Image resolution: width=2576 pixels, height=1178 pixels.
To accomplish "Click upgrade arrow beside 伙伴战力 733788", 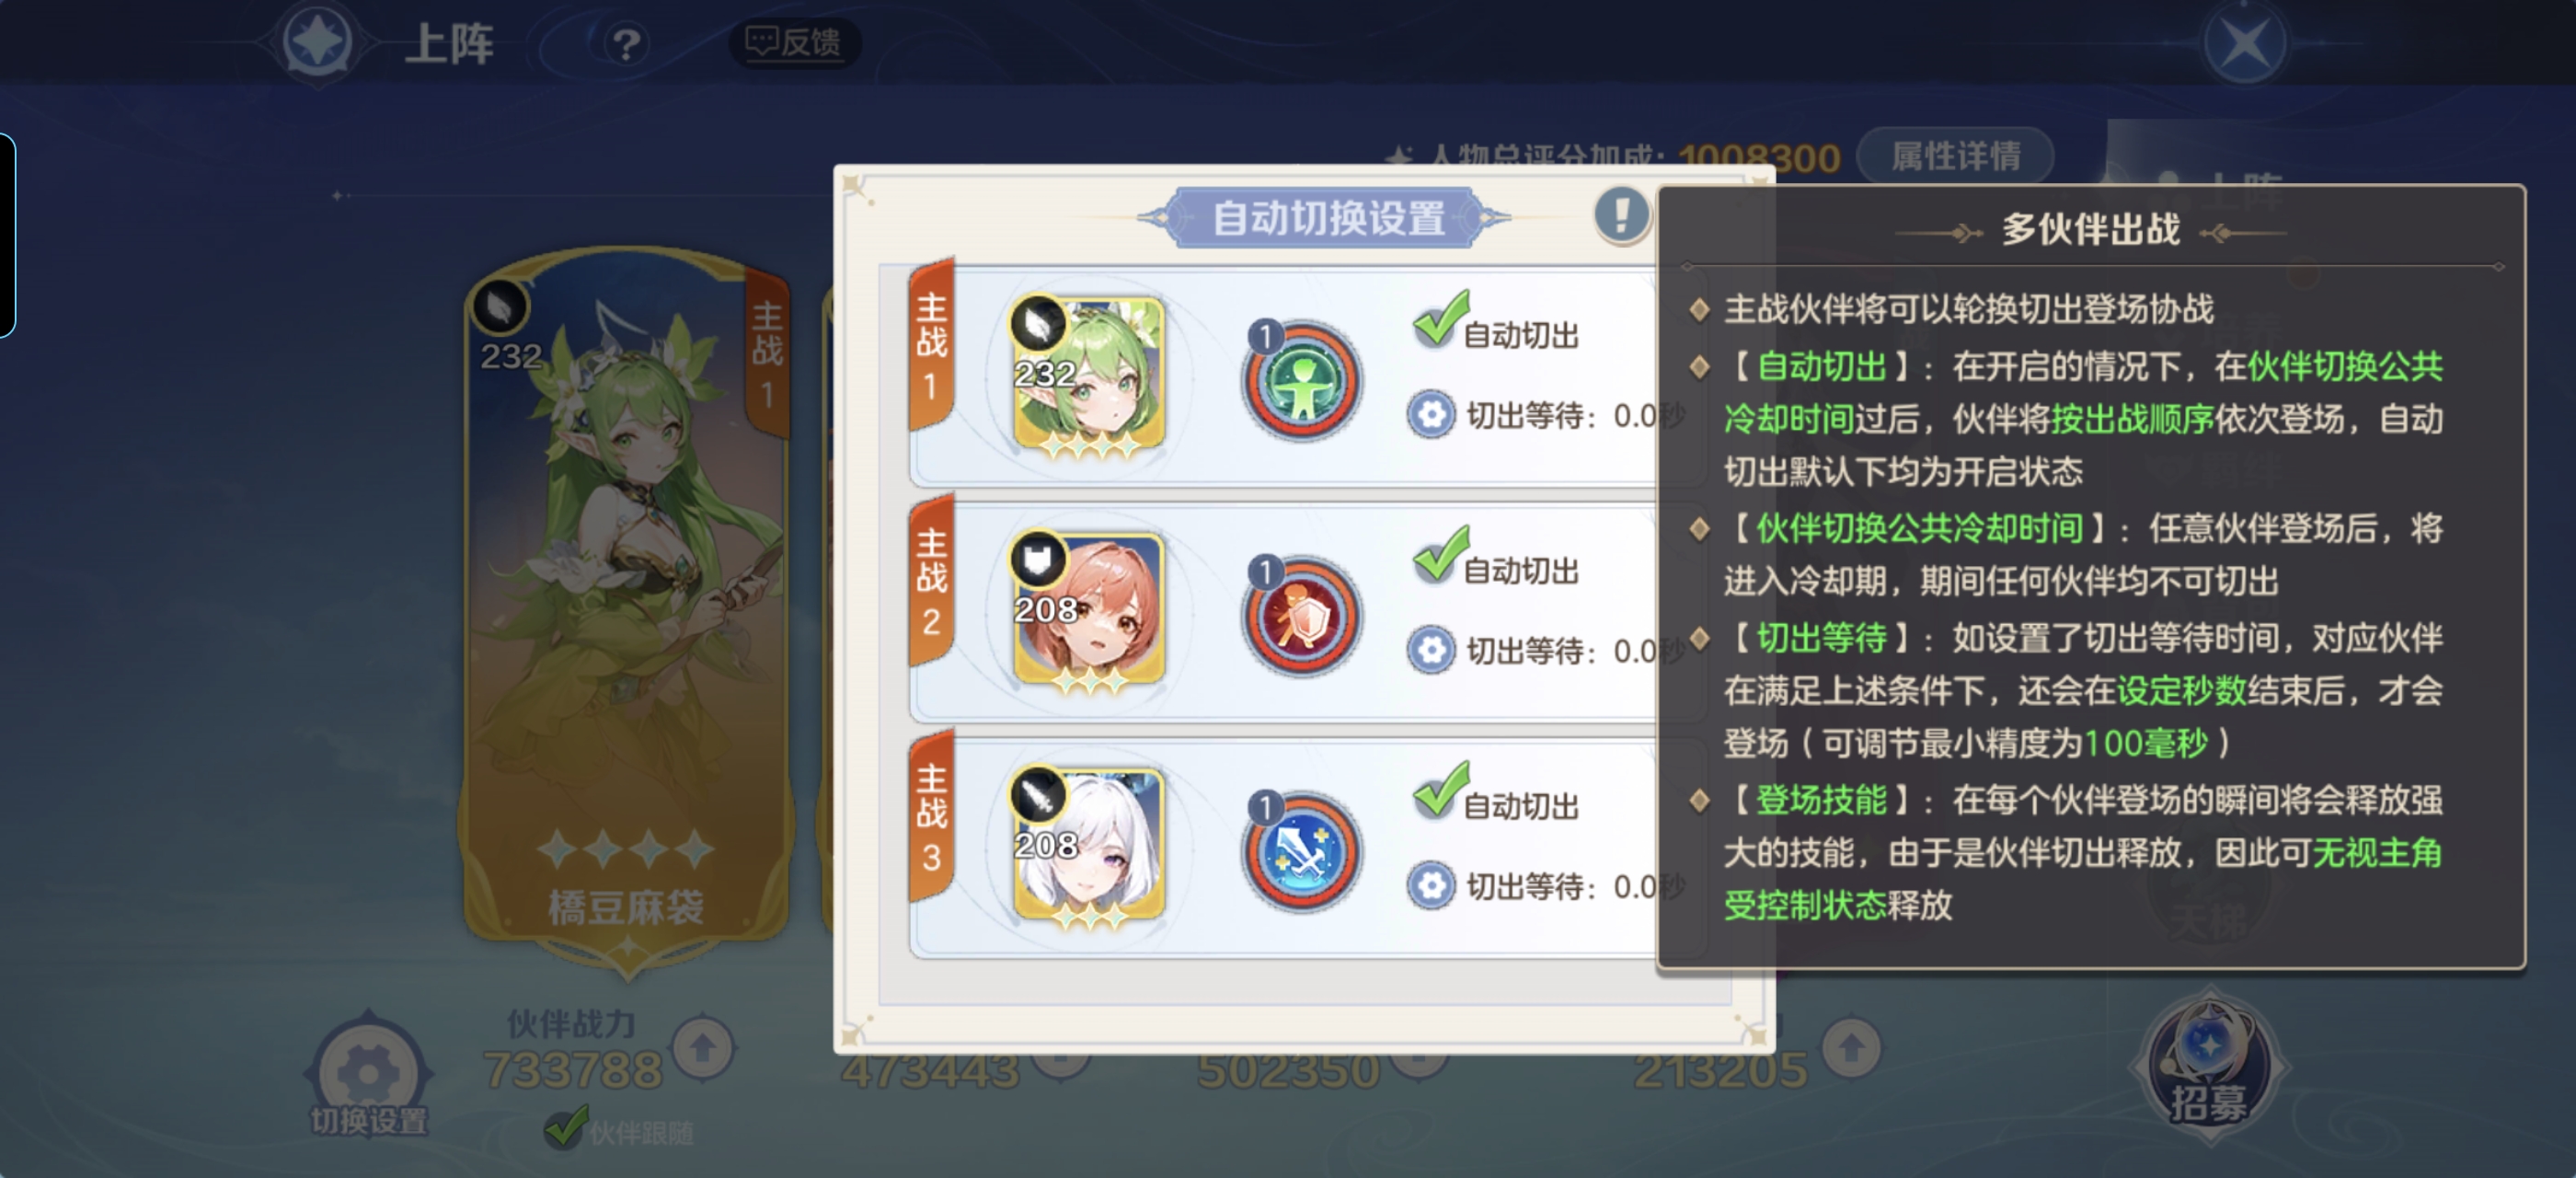I will 703,1048.
